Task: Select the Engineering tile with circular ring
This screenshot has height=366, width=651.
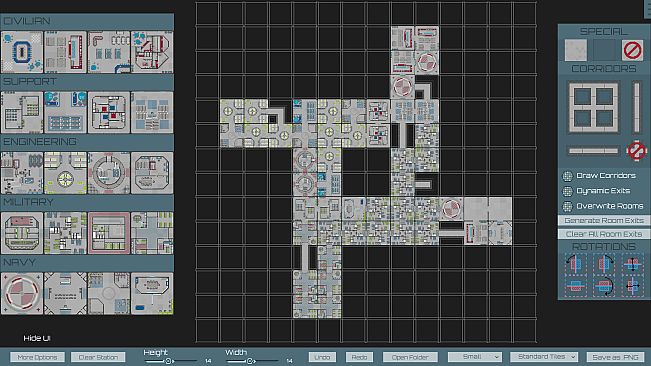Action: coord(109,173)
